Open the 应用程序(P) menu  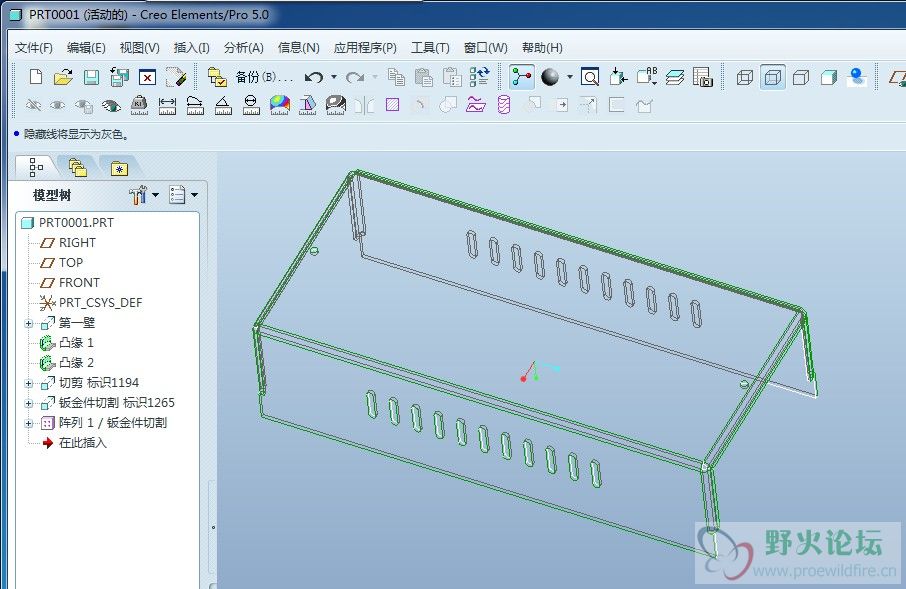365,47
